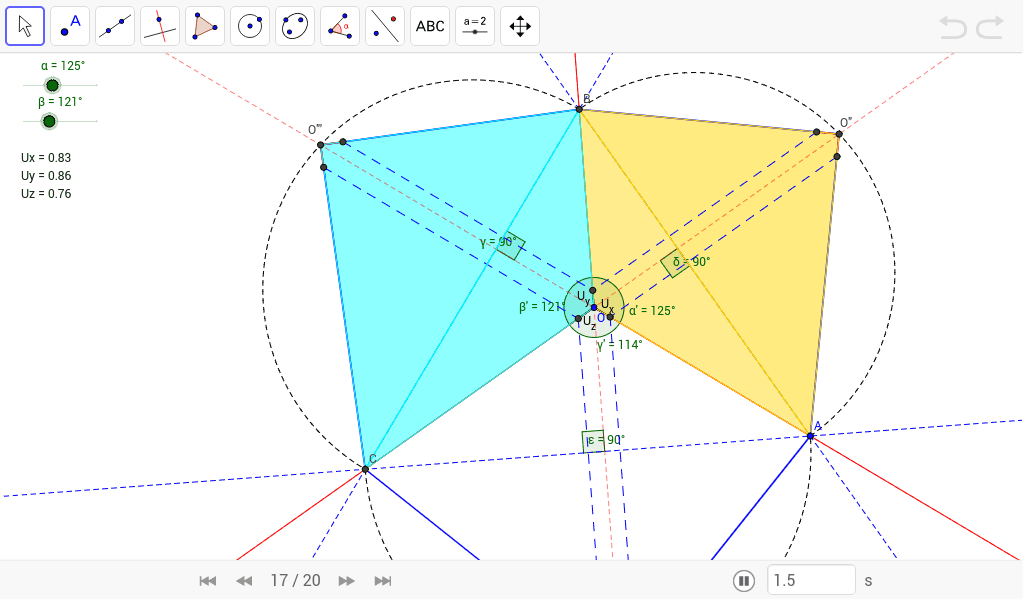Select the Move arrow tool

click(x=25, y=26)
